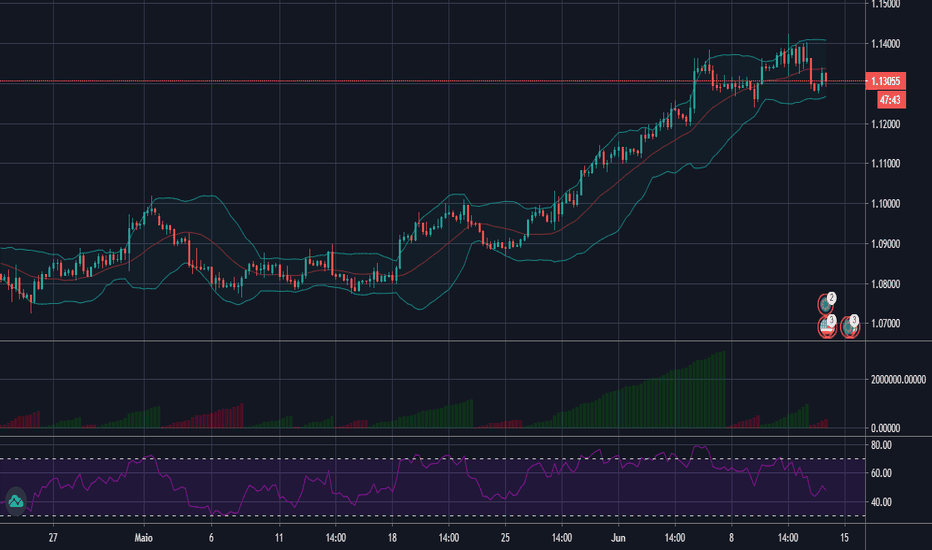932x550 pixels.
Task: Click the 27 date label on time axis
Action: coord(53,538)
